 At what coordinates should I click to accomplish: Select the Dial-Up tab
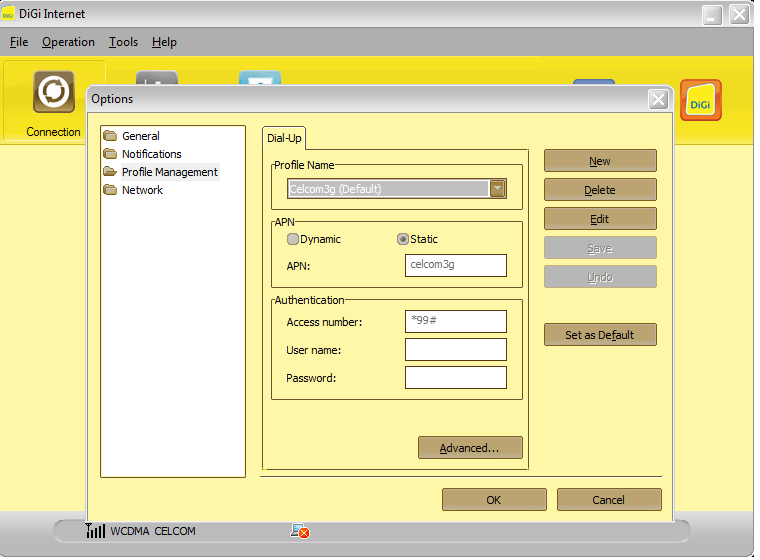point(284,138)
